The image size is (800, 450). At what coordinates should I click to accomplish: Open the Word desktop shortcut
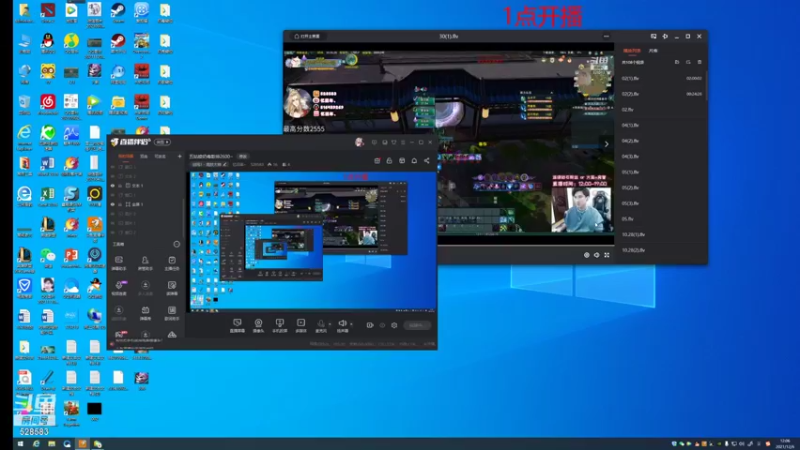click(x=47, y=165)
